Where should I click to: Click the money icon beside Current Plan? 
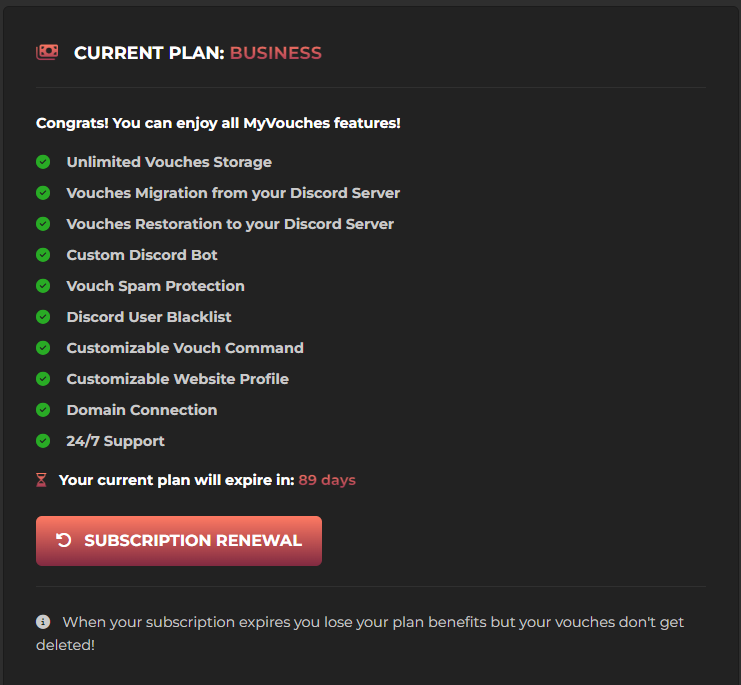click(x=47, y=52)
